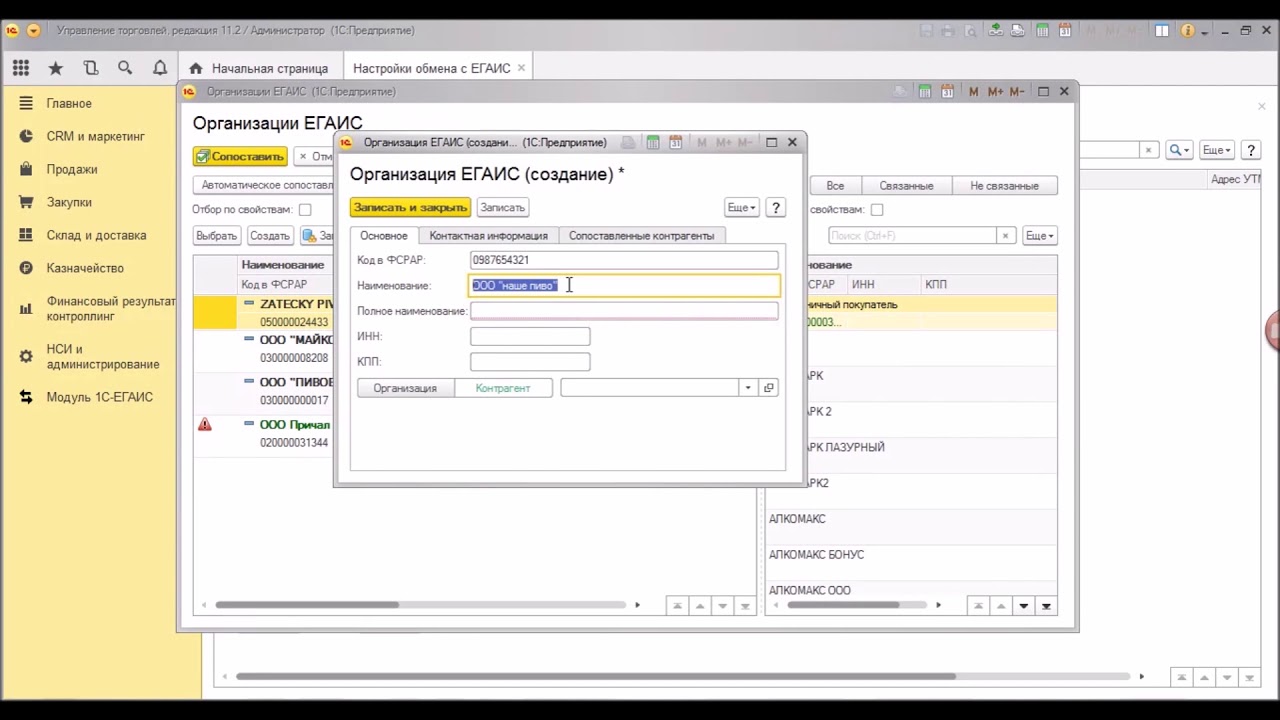Select ООО Причал row in the list
1280x720 pixels.
263,433
